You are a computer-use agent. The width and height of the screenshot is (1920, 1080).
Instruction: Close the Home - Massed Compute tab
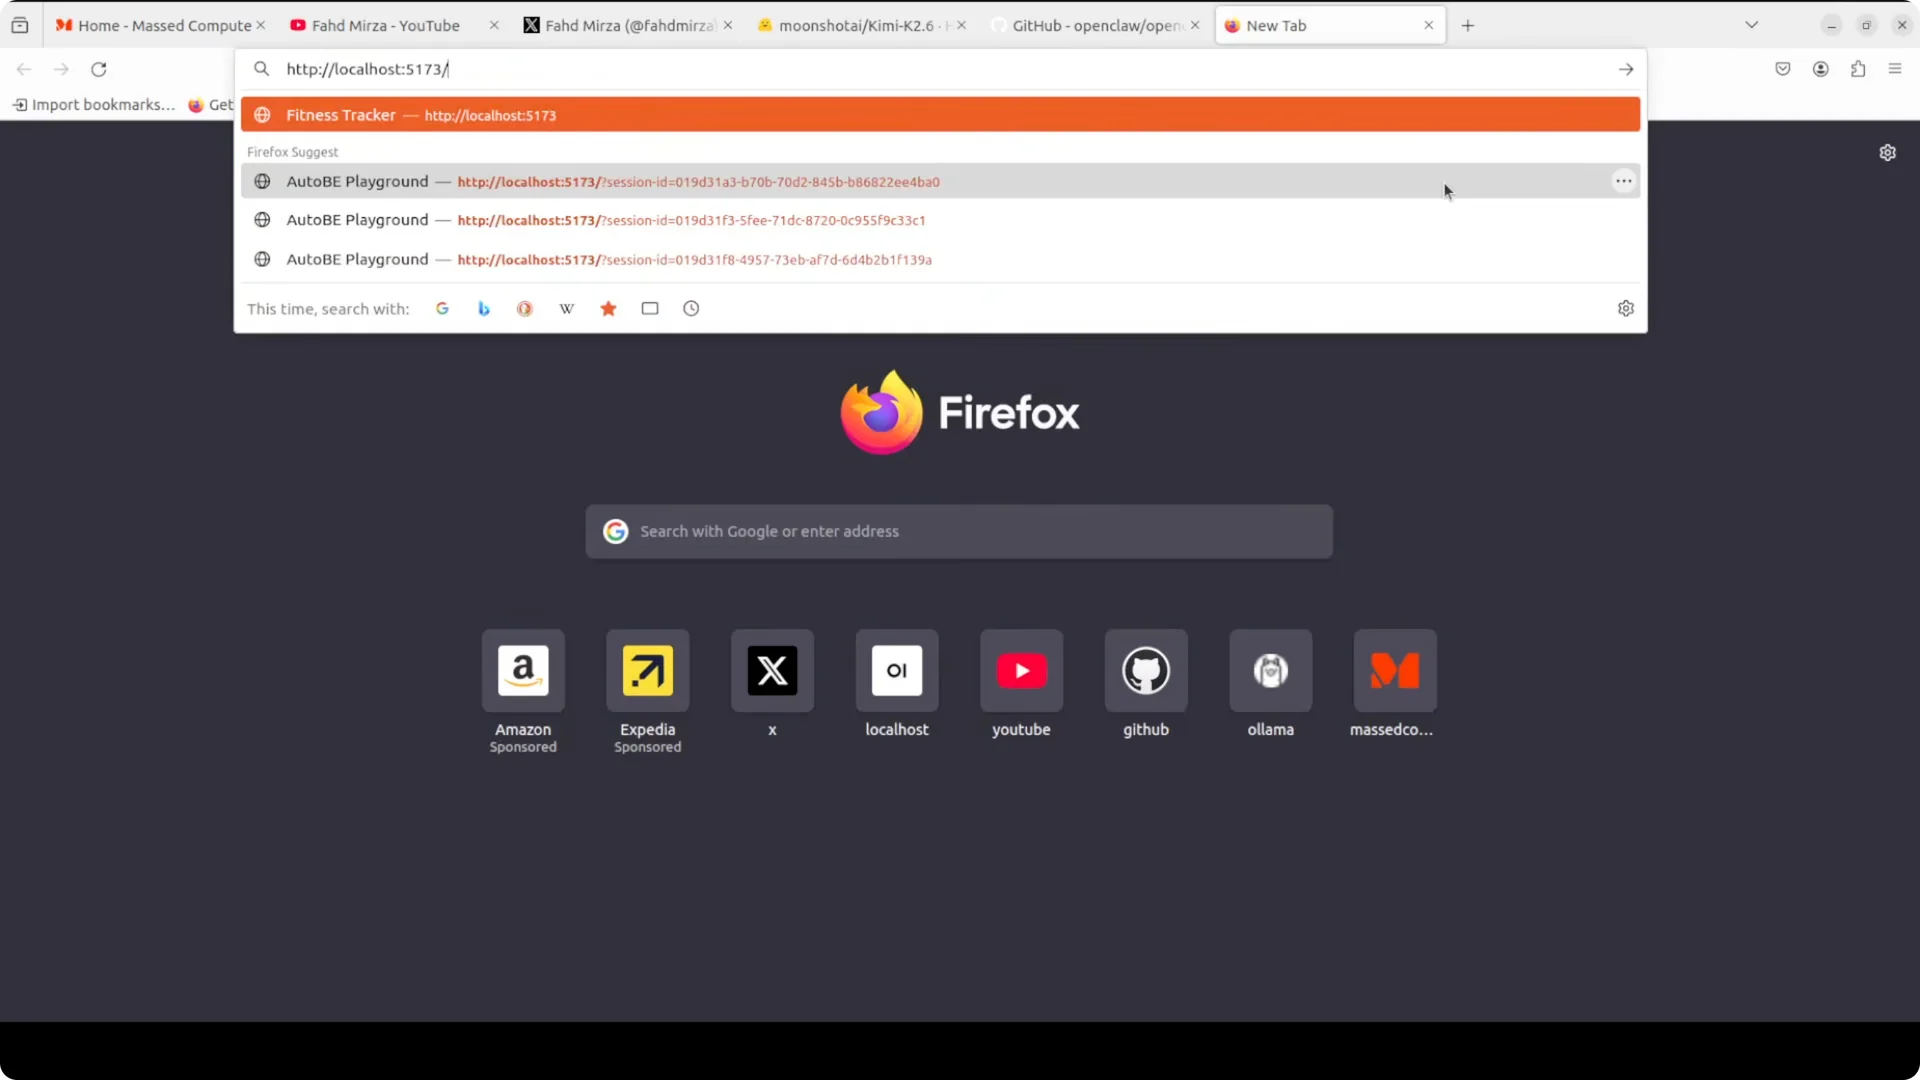[x=261, y=25]
